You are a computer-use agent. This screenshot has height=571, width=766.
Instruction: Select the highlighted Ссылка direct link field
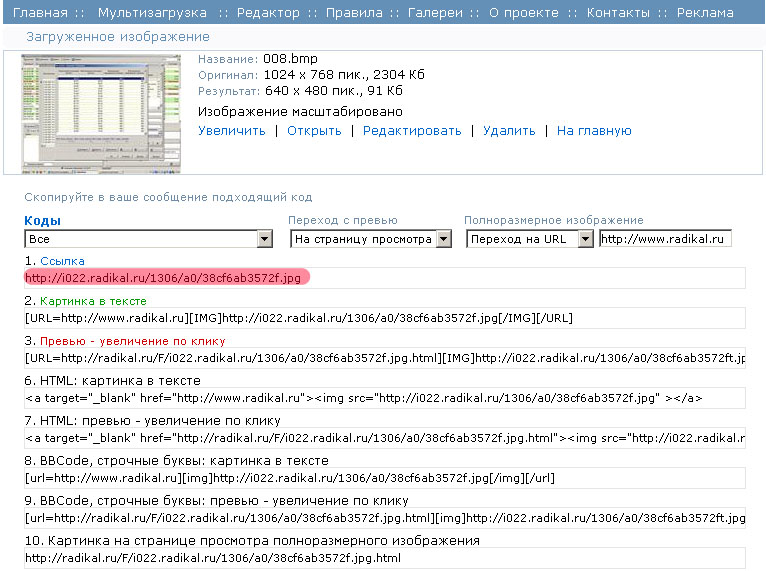click(x=385, y=278)
